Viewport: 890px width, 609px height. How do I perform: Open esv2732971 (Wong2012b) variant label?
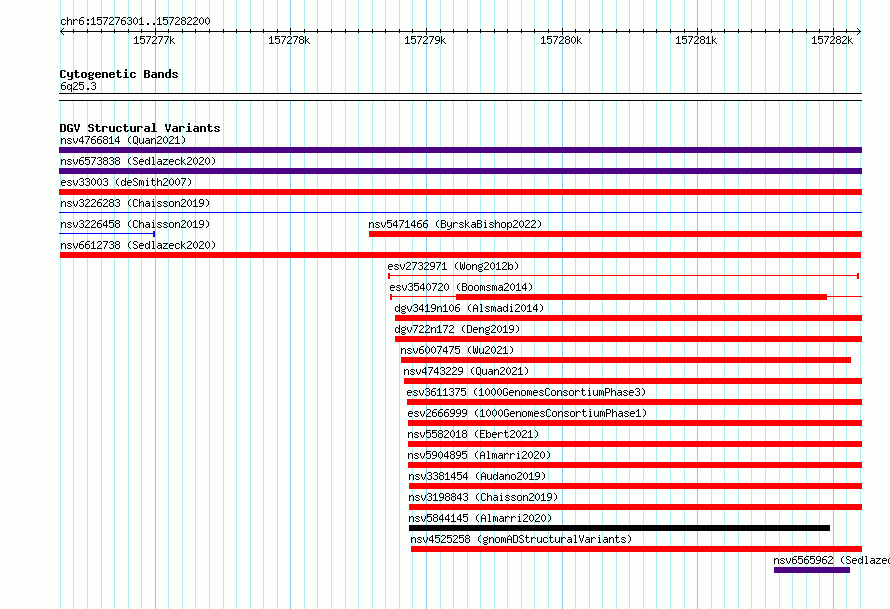click(x=453, y=266)
